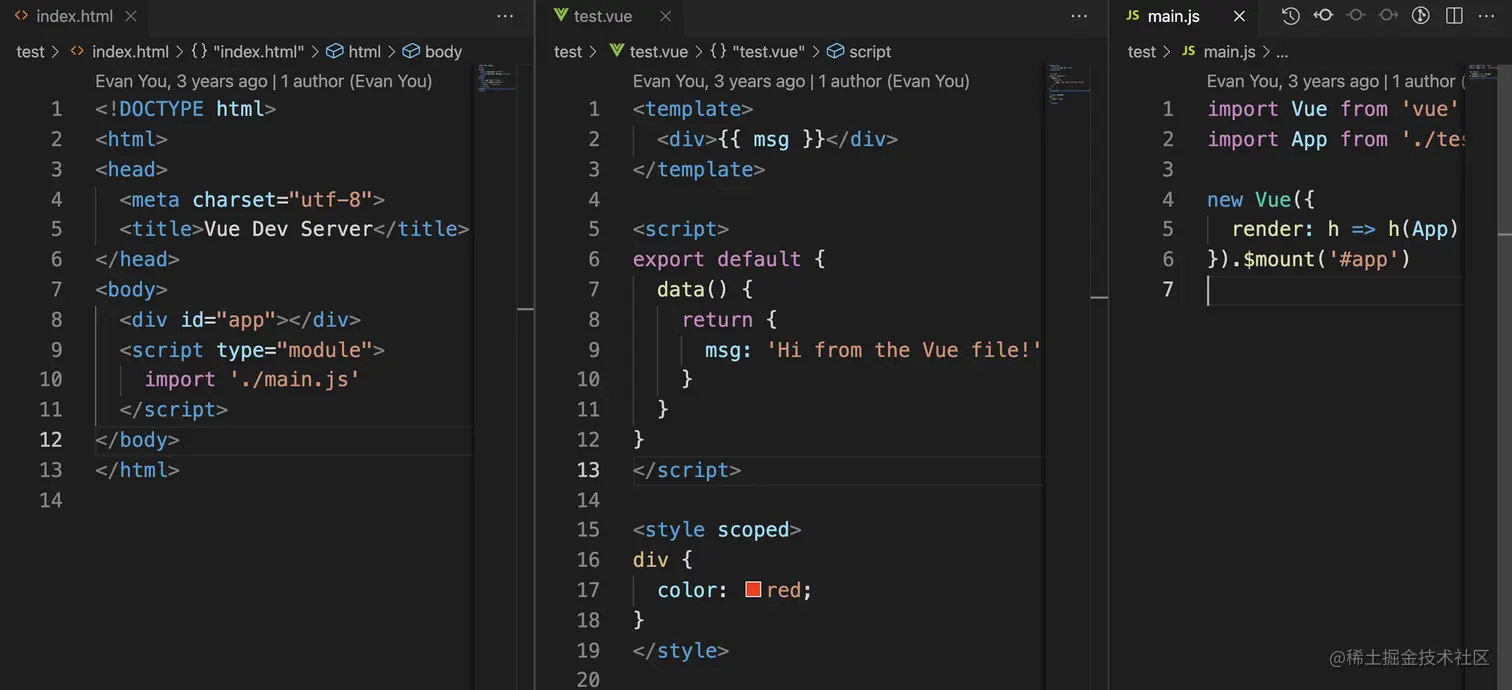This screenshot has width=1512, height=690.
Task: Open next revision with the right-arrow commit icon
Action: pos(1388,16)
